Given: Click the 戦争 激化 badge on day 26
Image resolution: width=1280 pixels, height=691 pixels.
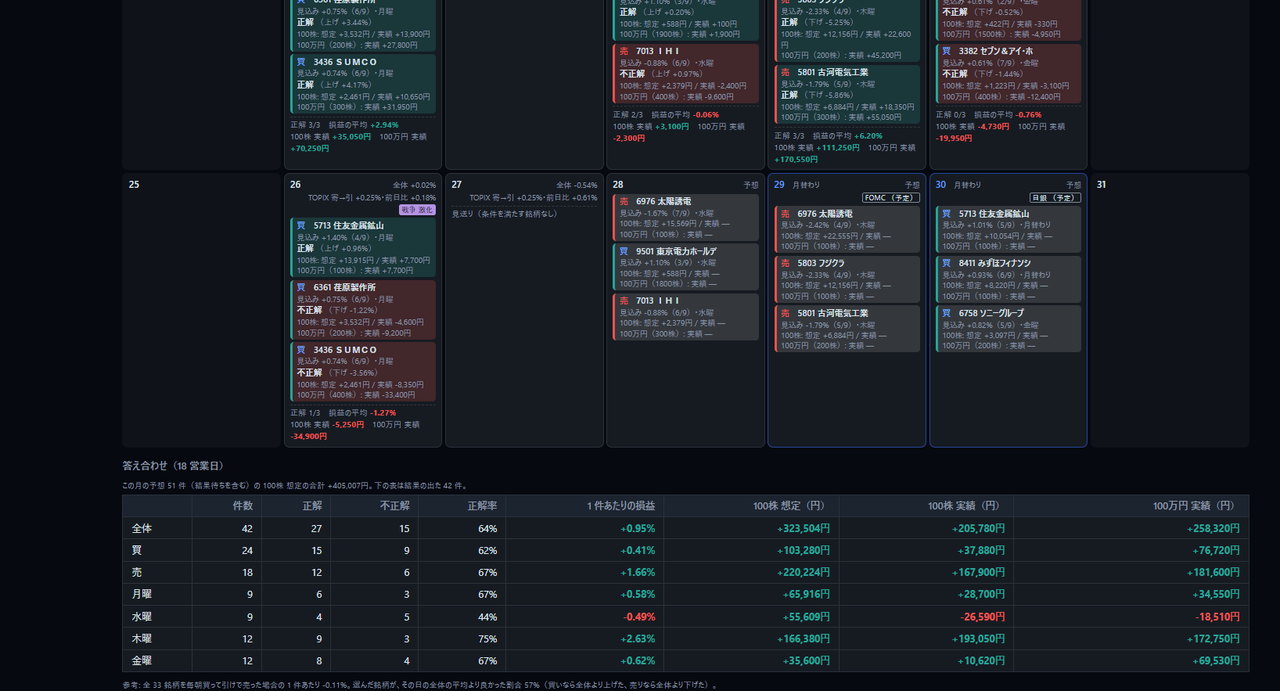Looking at the screenshot, I should tap(417, 210).
